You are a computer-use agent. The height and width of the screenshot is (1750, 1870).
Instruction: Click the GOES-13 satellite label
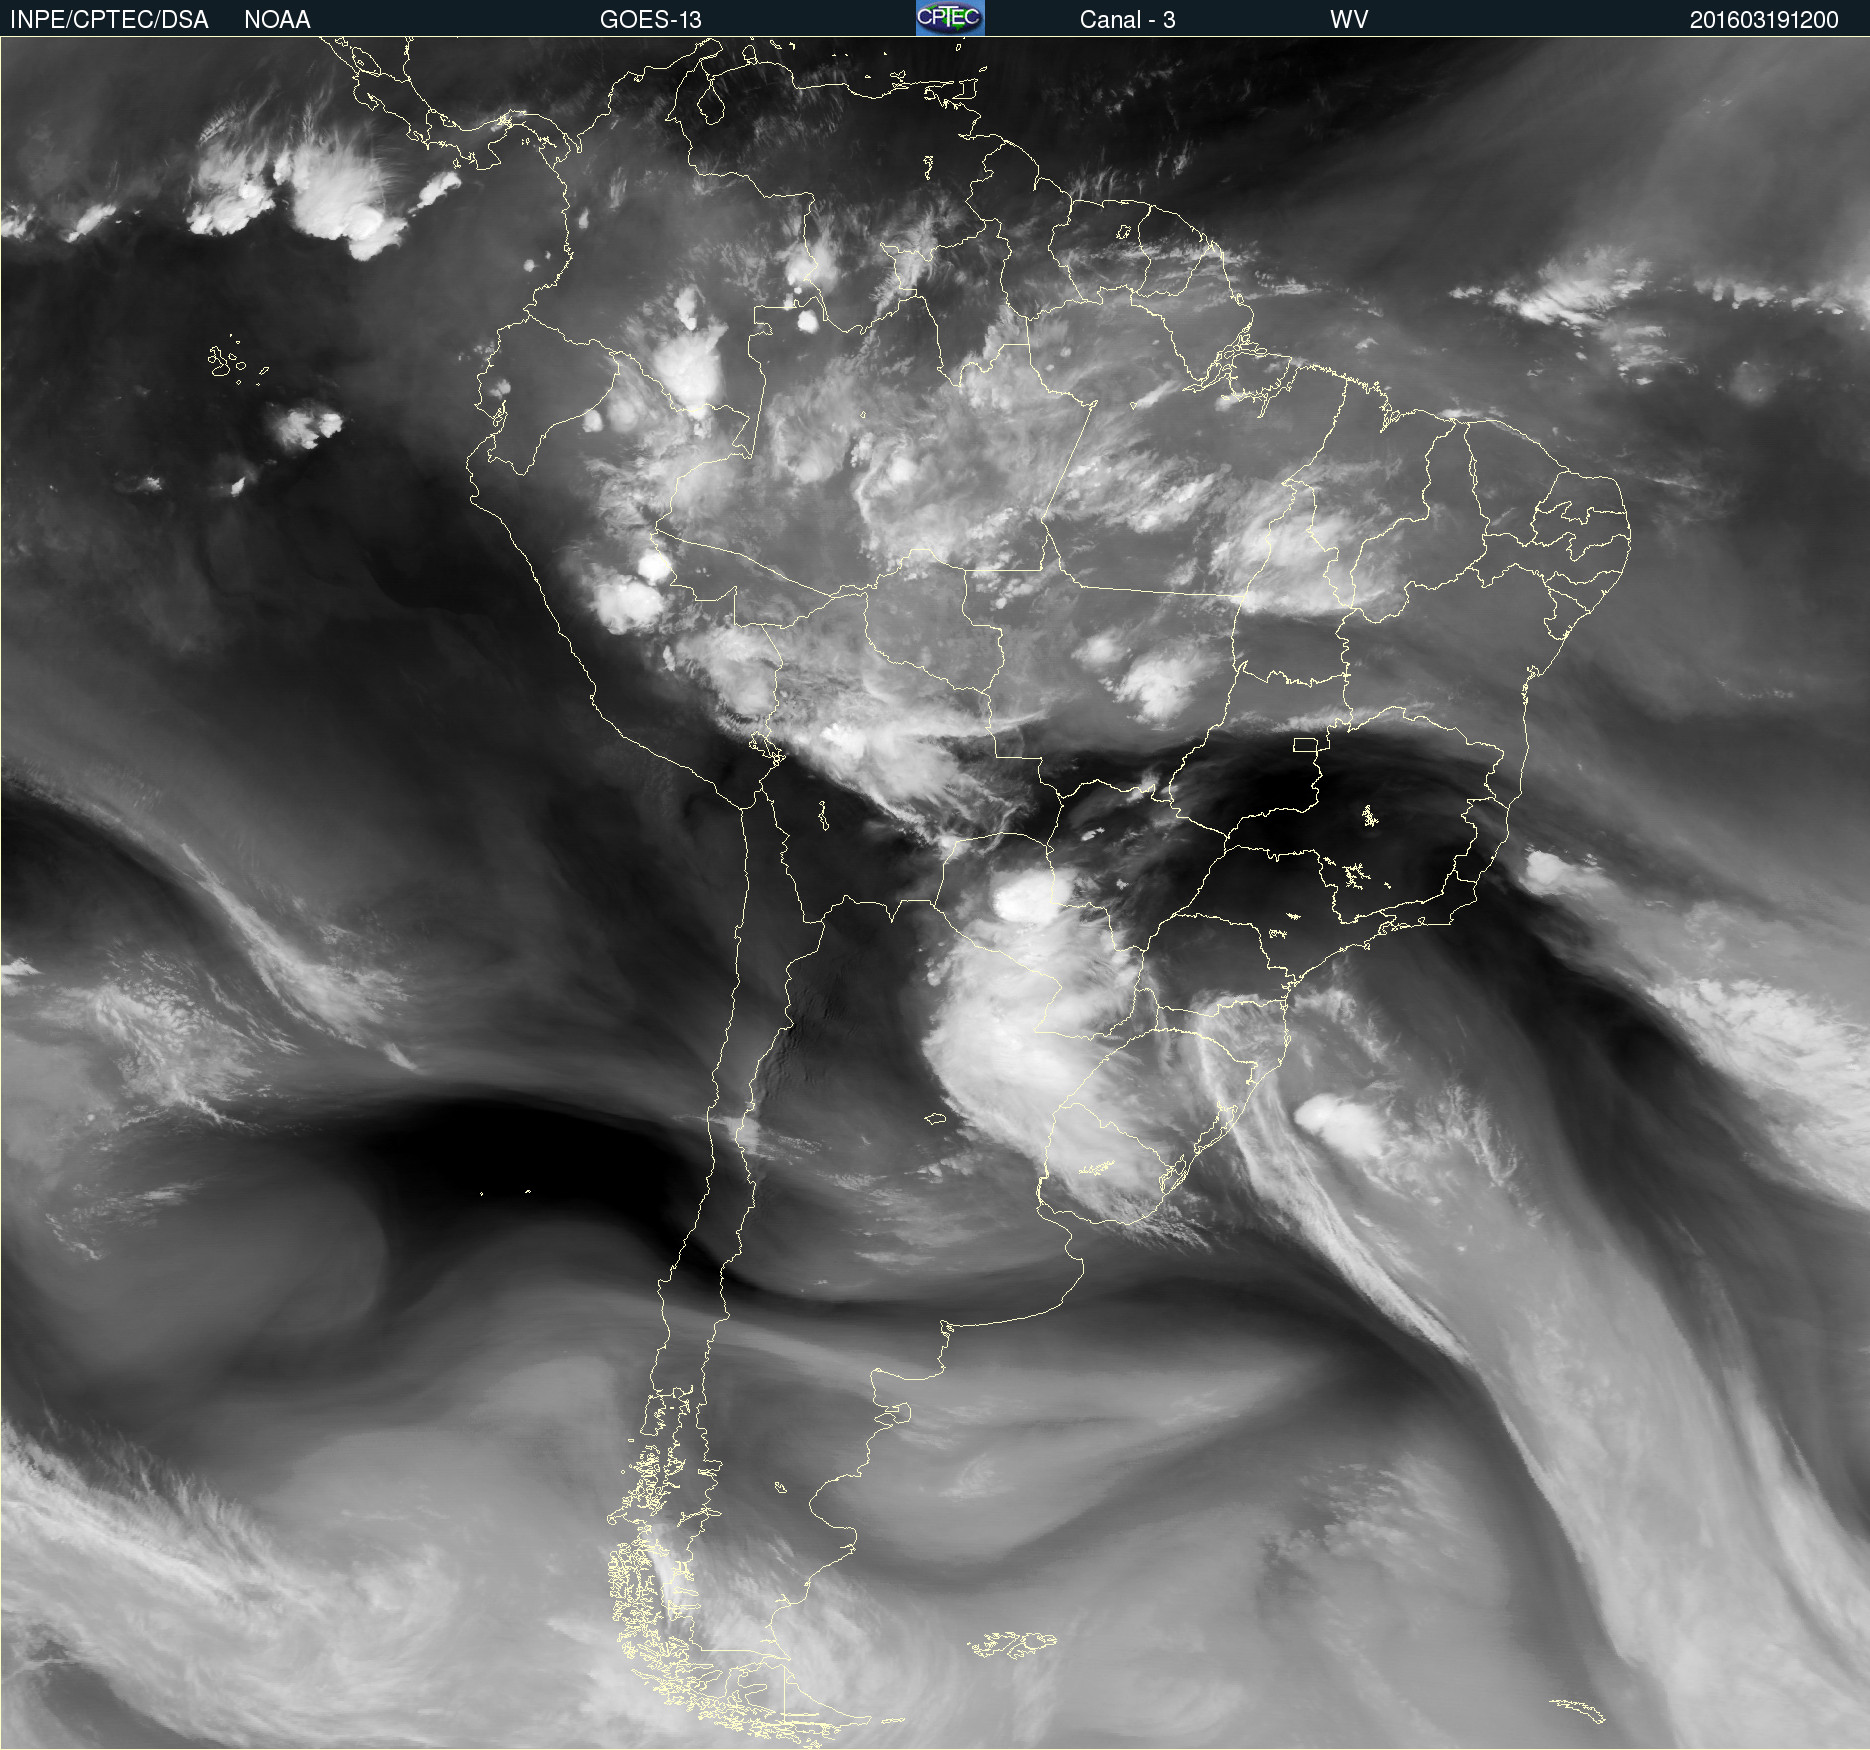point(650,19)
